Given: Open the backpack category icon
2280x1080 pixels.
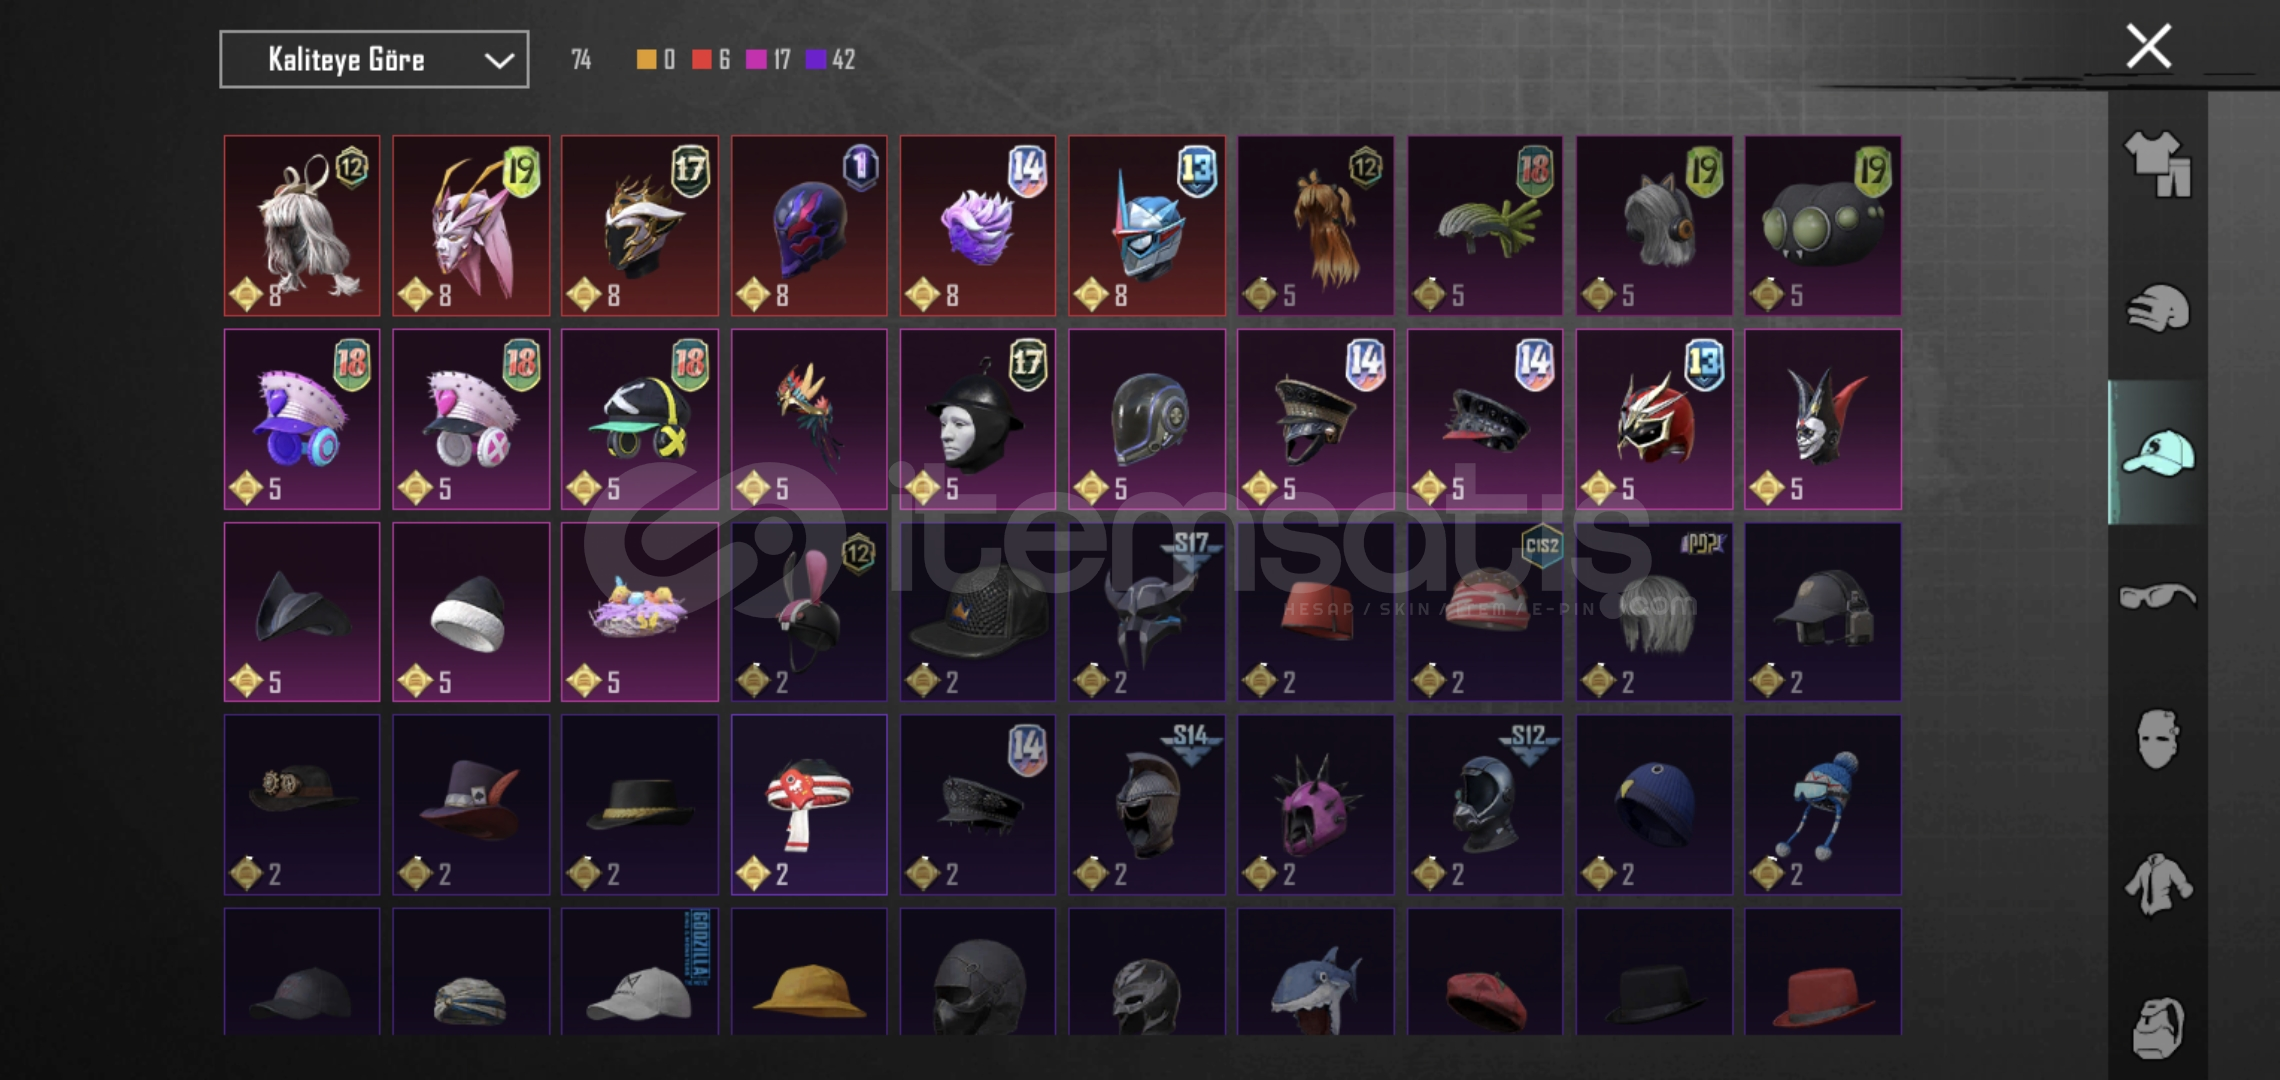Looking at the screenshot, I should coord(2157,1026).
